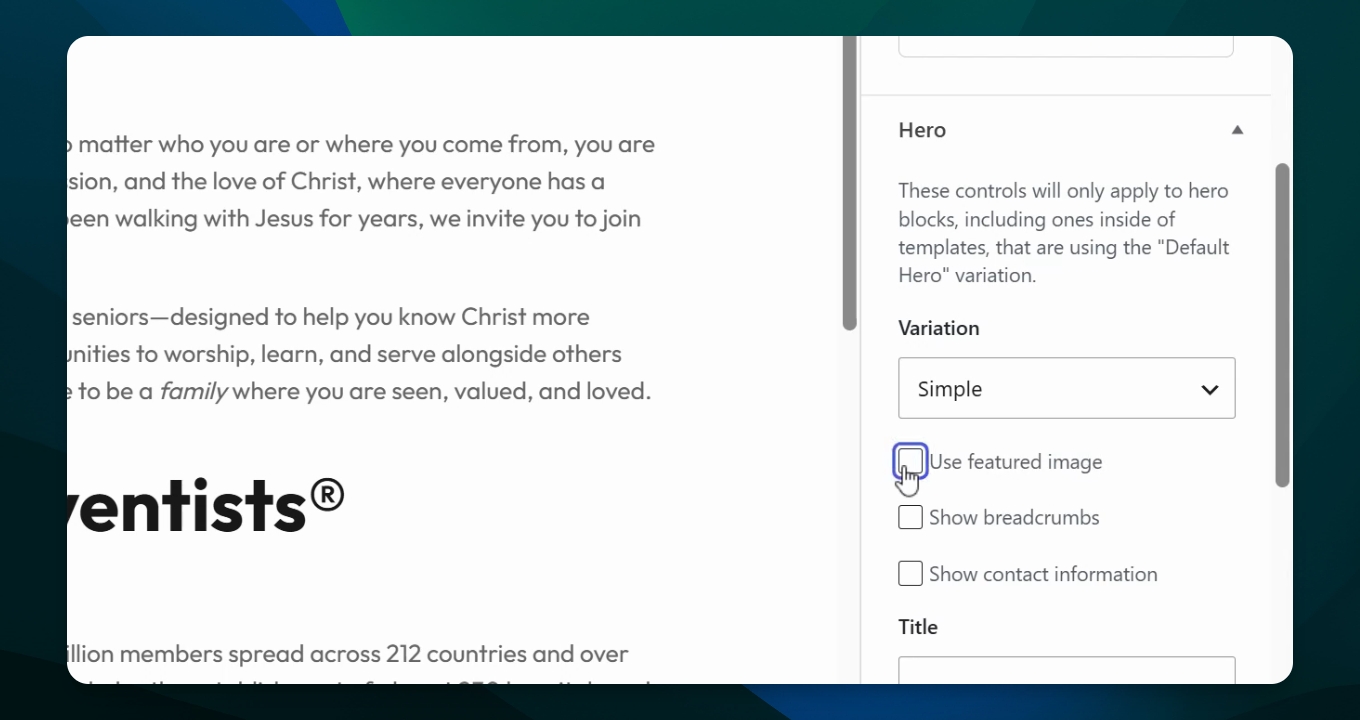Click the Hero controls description text
Screen dimensions: 1360x720
pyautogui.click(x=1064, y=233)
